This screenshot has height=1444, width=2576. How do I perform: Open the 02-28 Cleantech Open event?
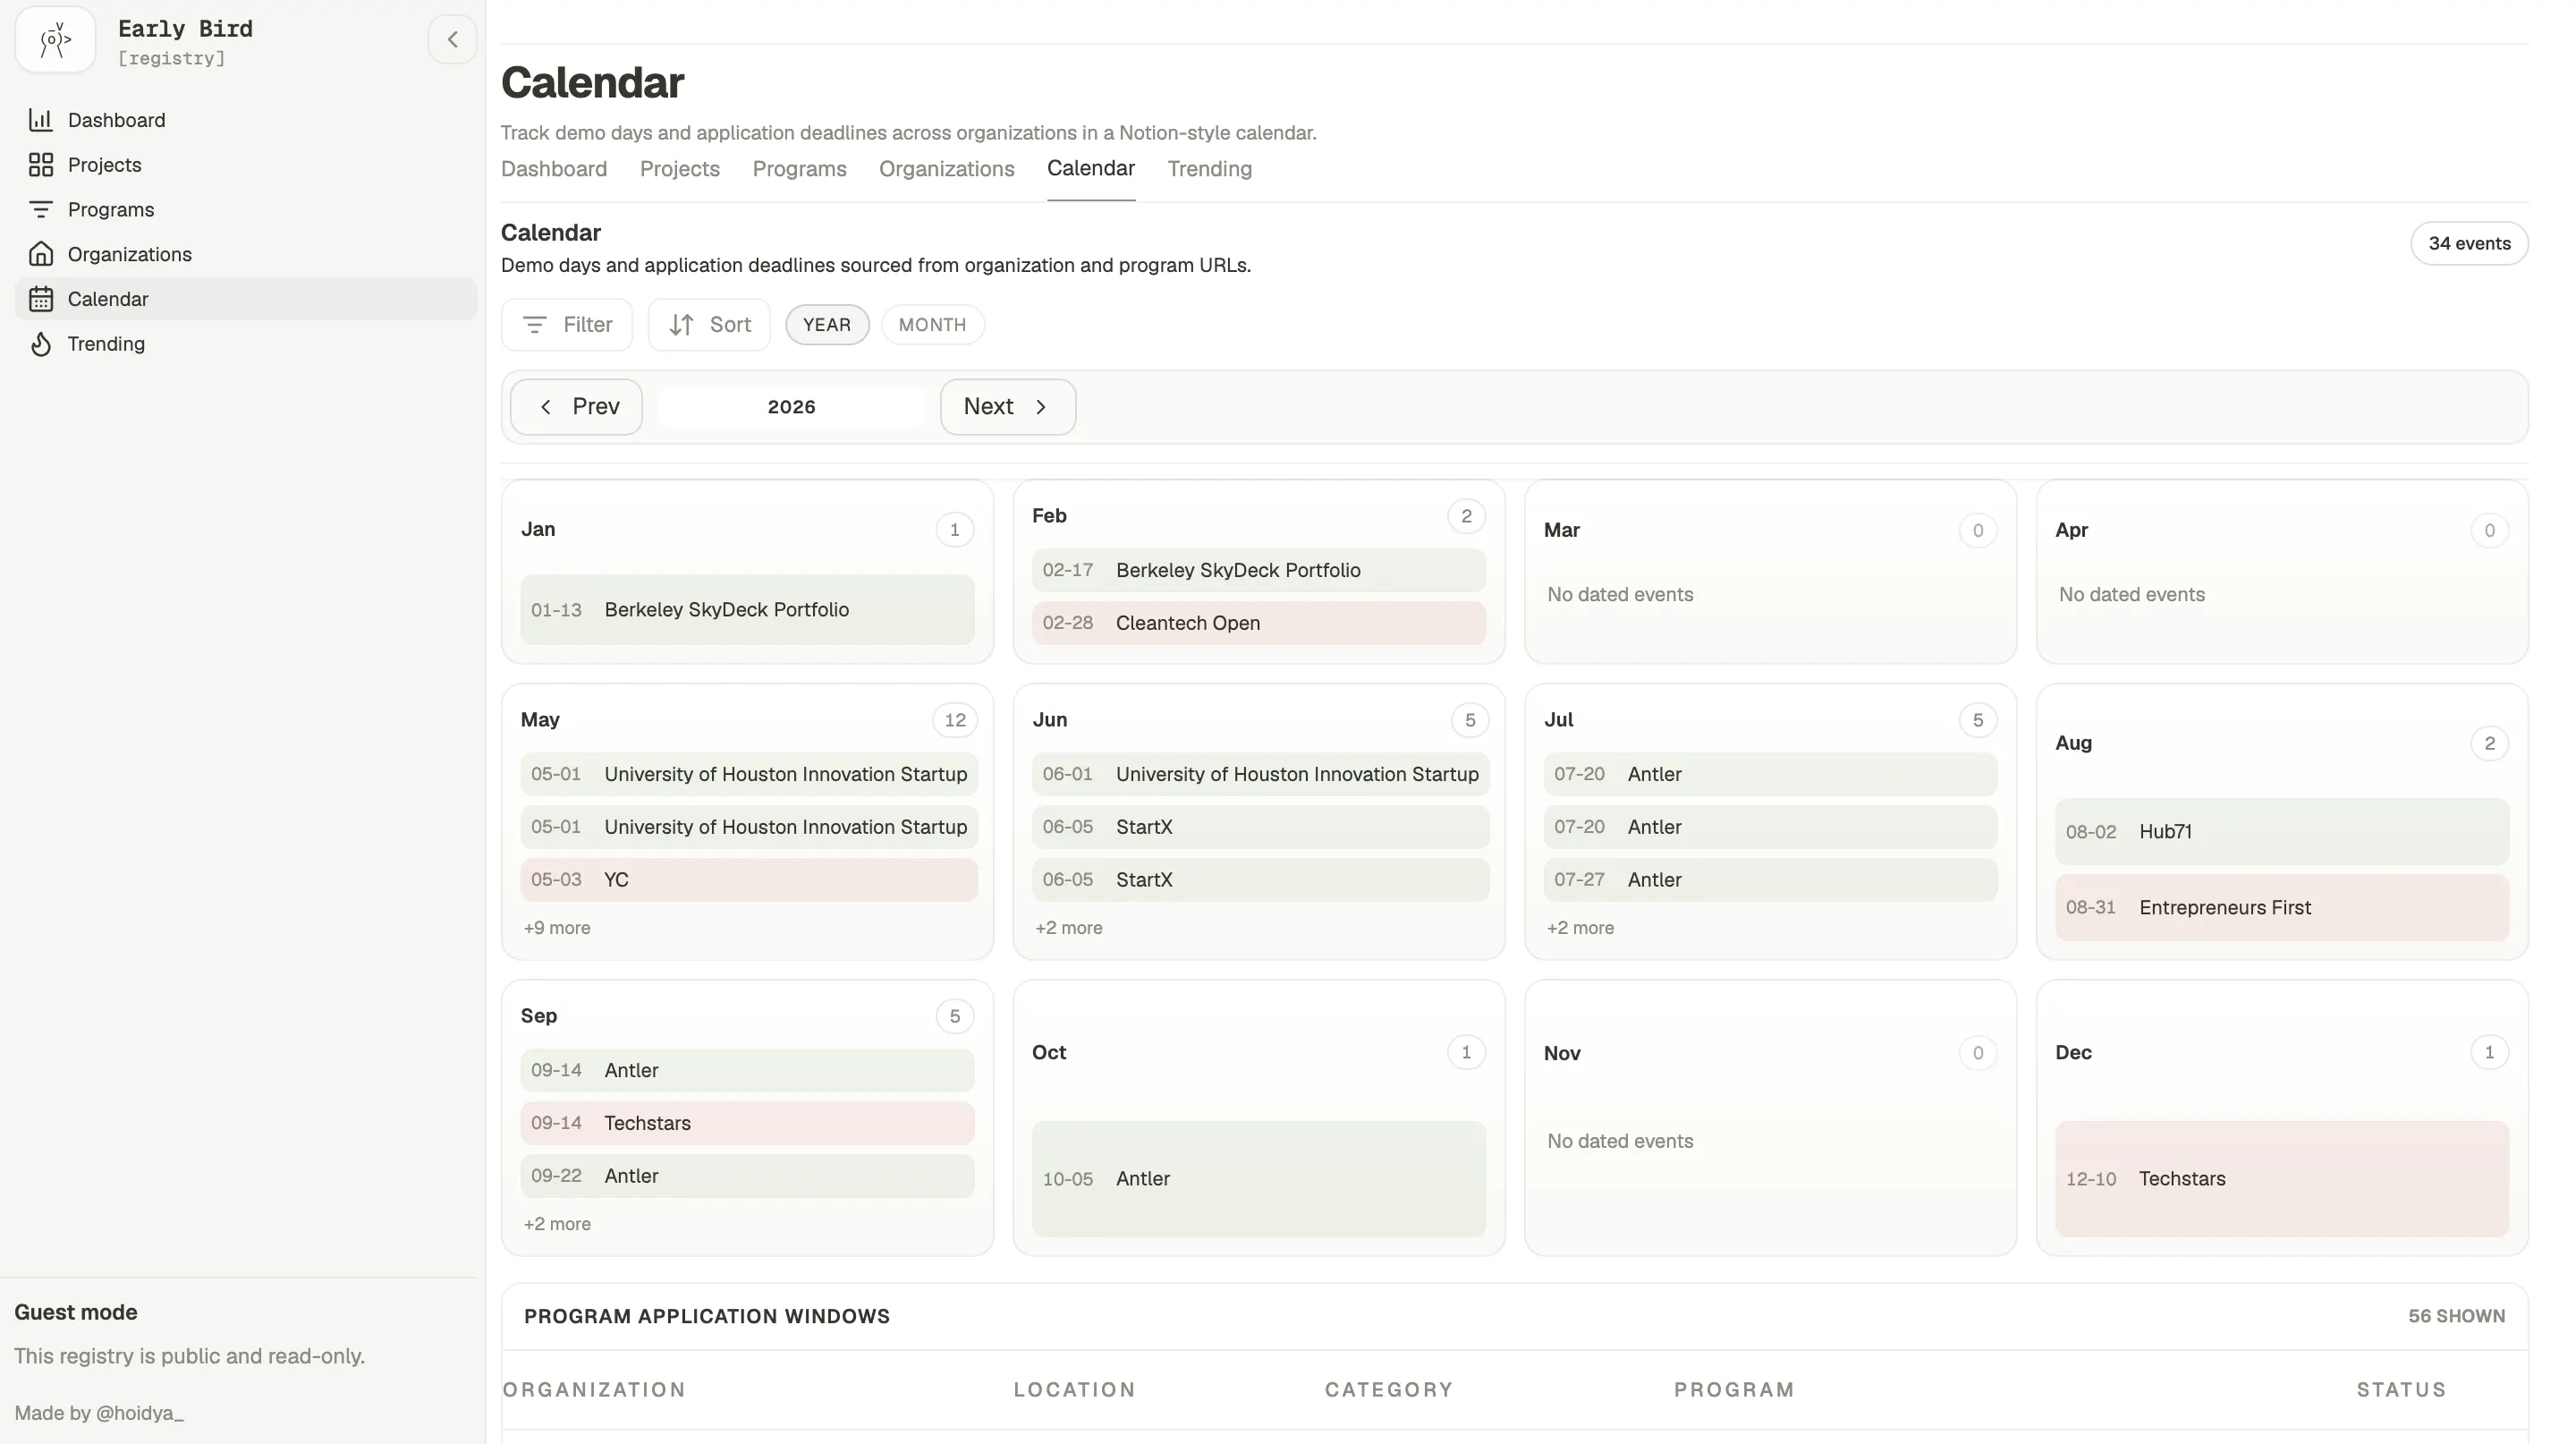(x=1259, y=623)
